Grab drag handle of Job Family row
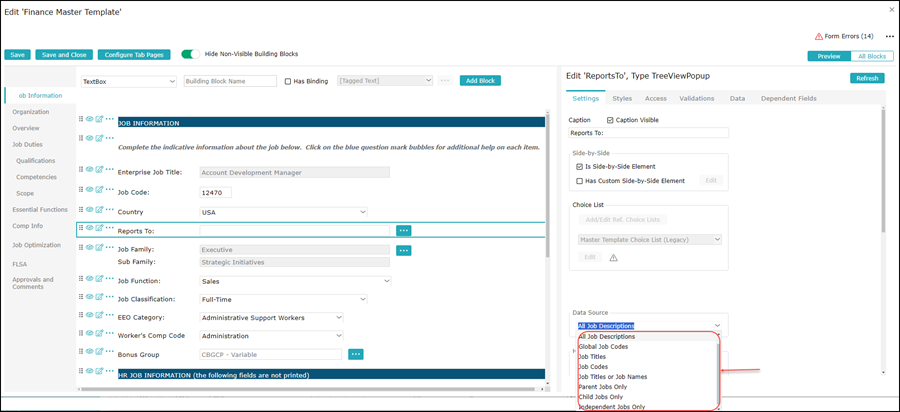The height and width of the screenshot is (412, 900). coord(81,247)
